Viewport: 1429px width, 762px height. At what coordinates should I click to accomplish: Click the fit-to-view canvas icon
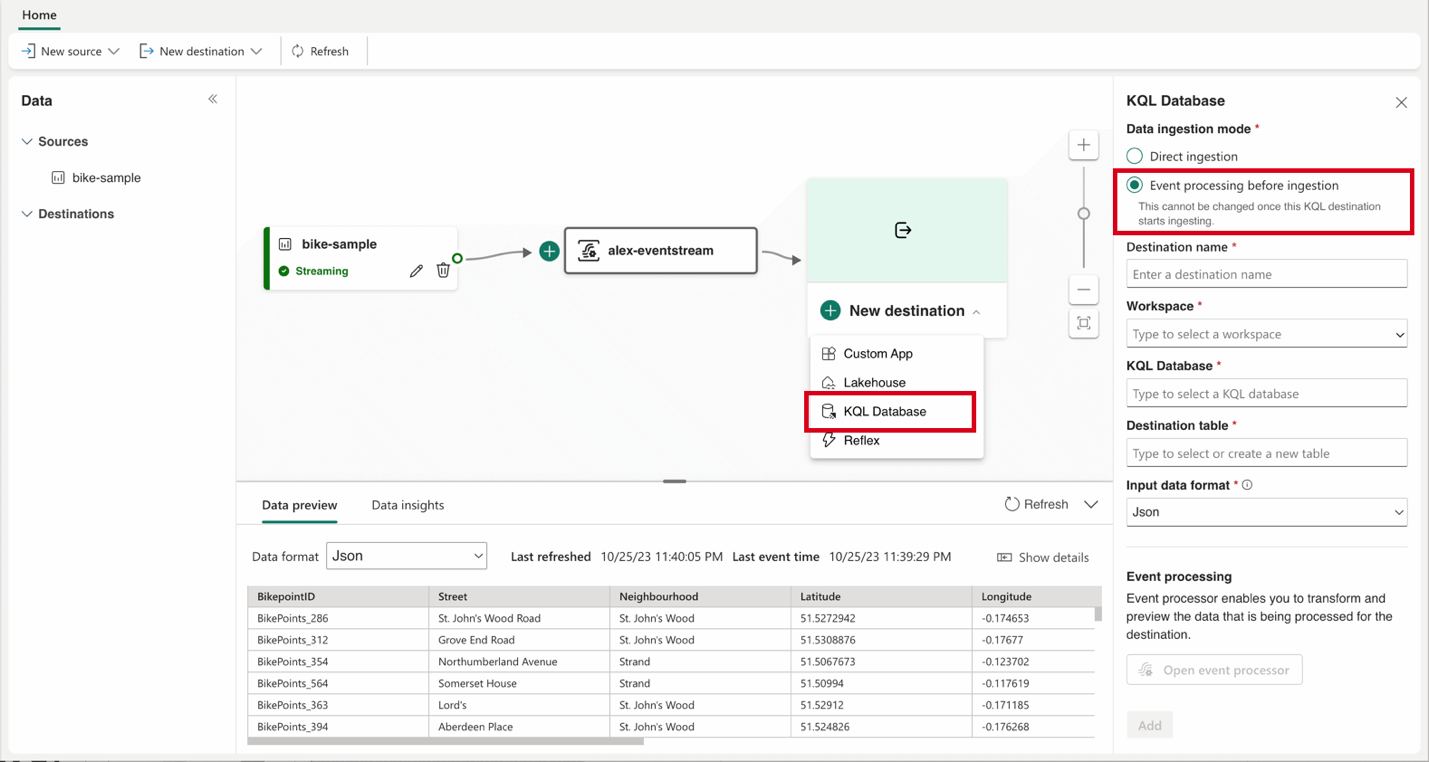[1084, 323]
